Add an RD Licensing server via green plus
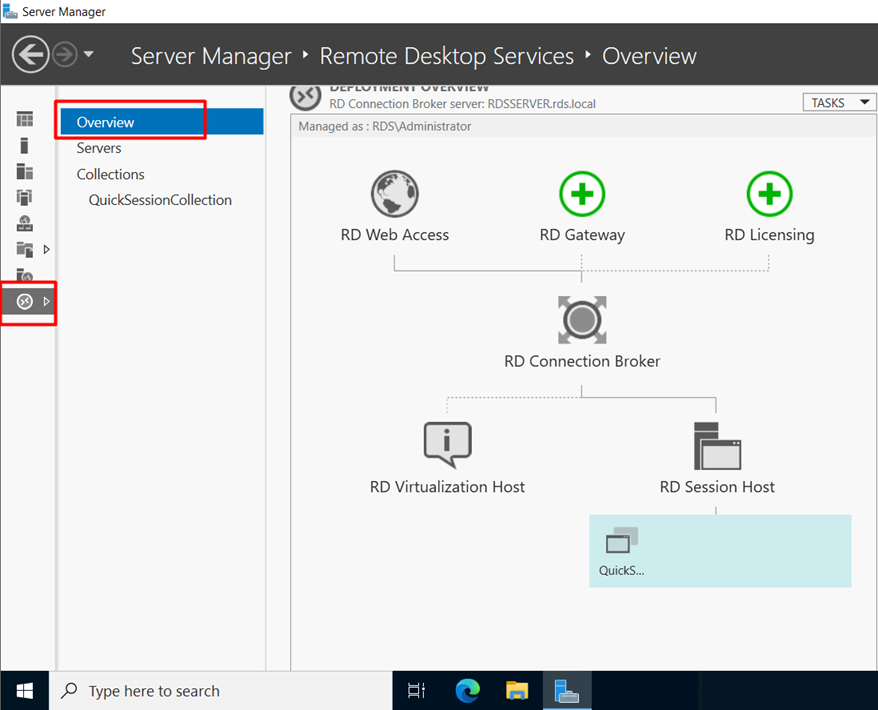The height and width of the screenshot is (710, 878). pos(769,194)
